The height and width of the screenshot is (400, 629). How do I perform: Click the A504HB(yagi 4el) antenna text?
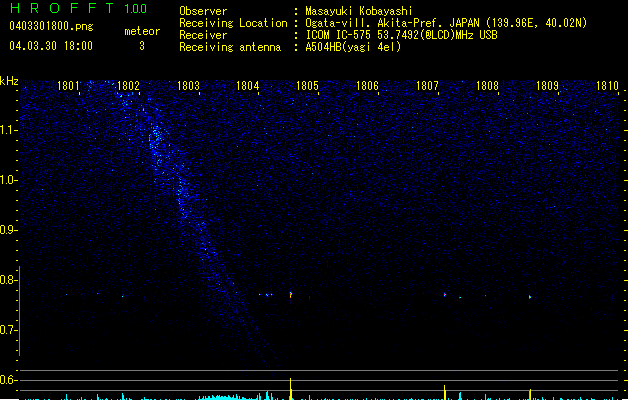pyautogui.click(x=353, y=47)
